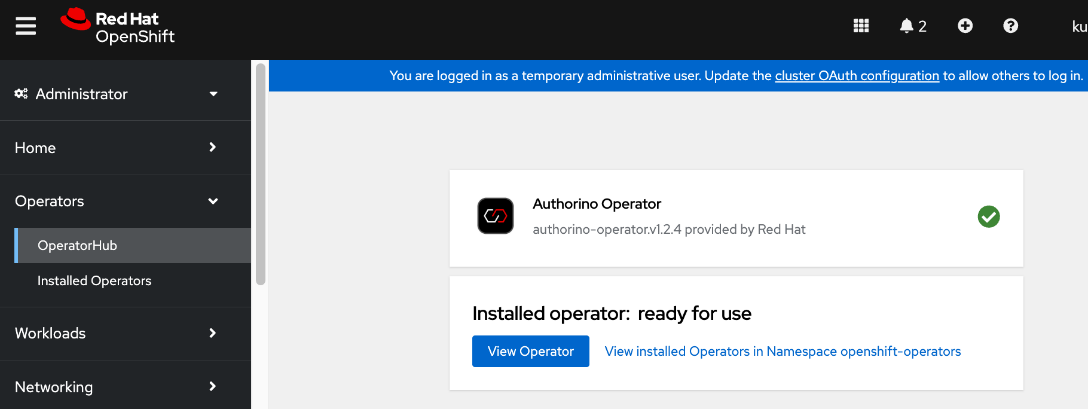The height and width of the screenshot is (409, 1088).
Task: Click the Administrator perspective gear icon
Action: (22, 94)
